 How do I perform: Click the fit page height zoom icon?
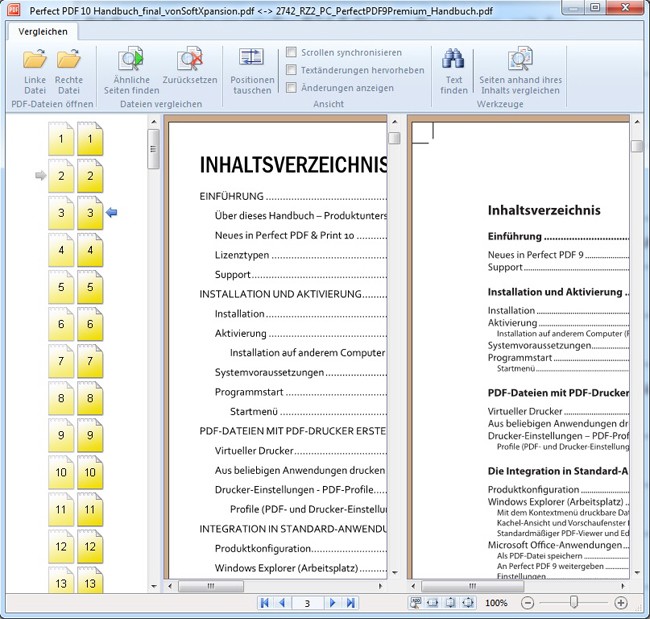click(450, 602)
